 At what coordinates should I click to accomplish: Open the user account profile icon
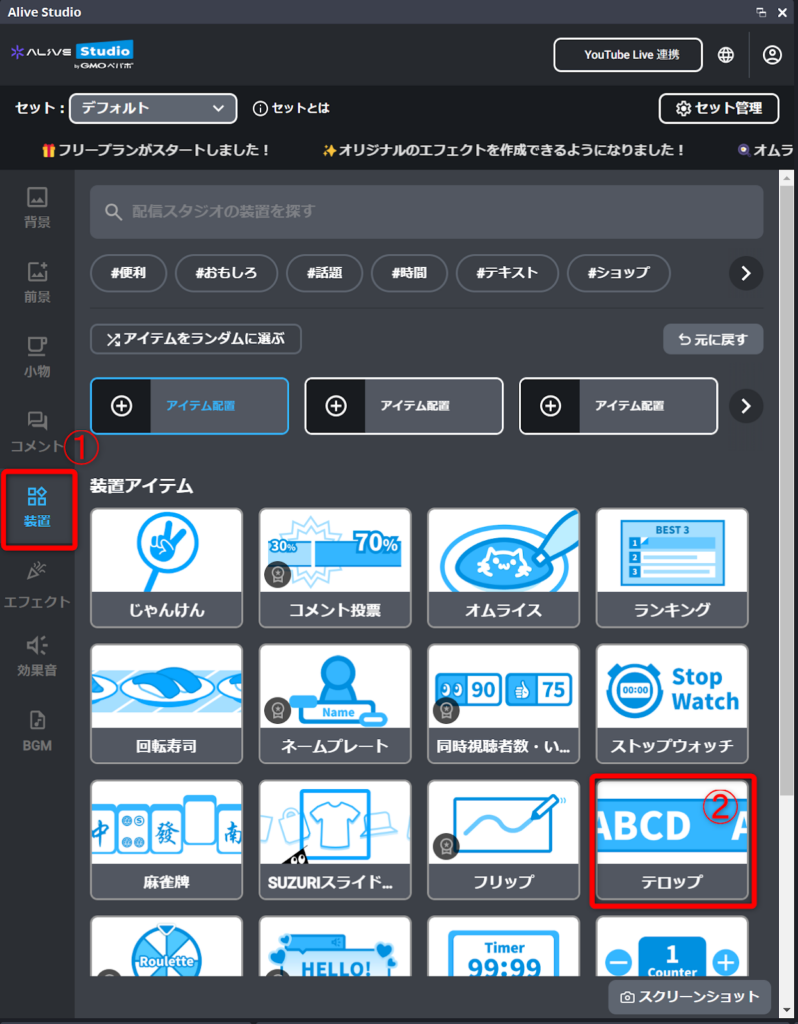[772, 55]
